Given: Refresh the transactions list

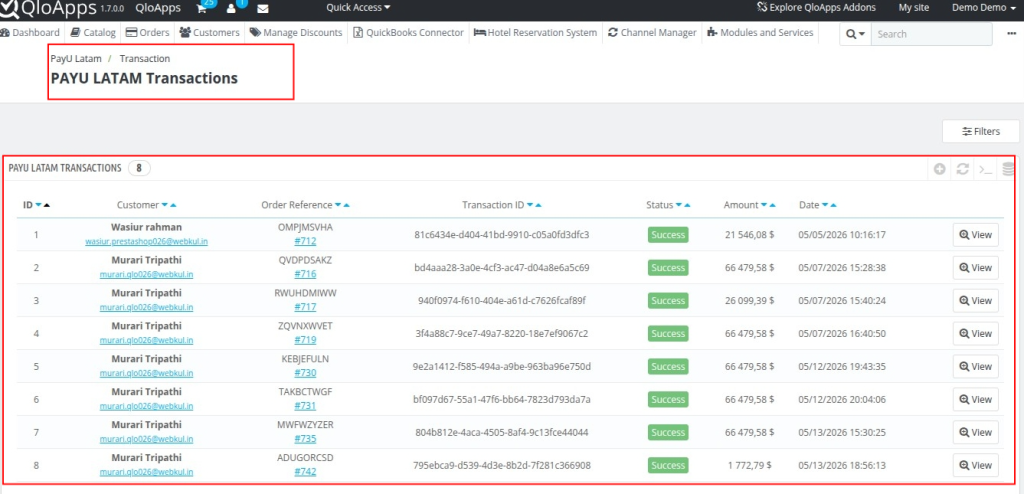Looking at the screenshot, I should tap(962, 169).
